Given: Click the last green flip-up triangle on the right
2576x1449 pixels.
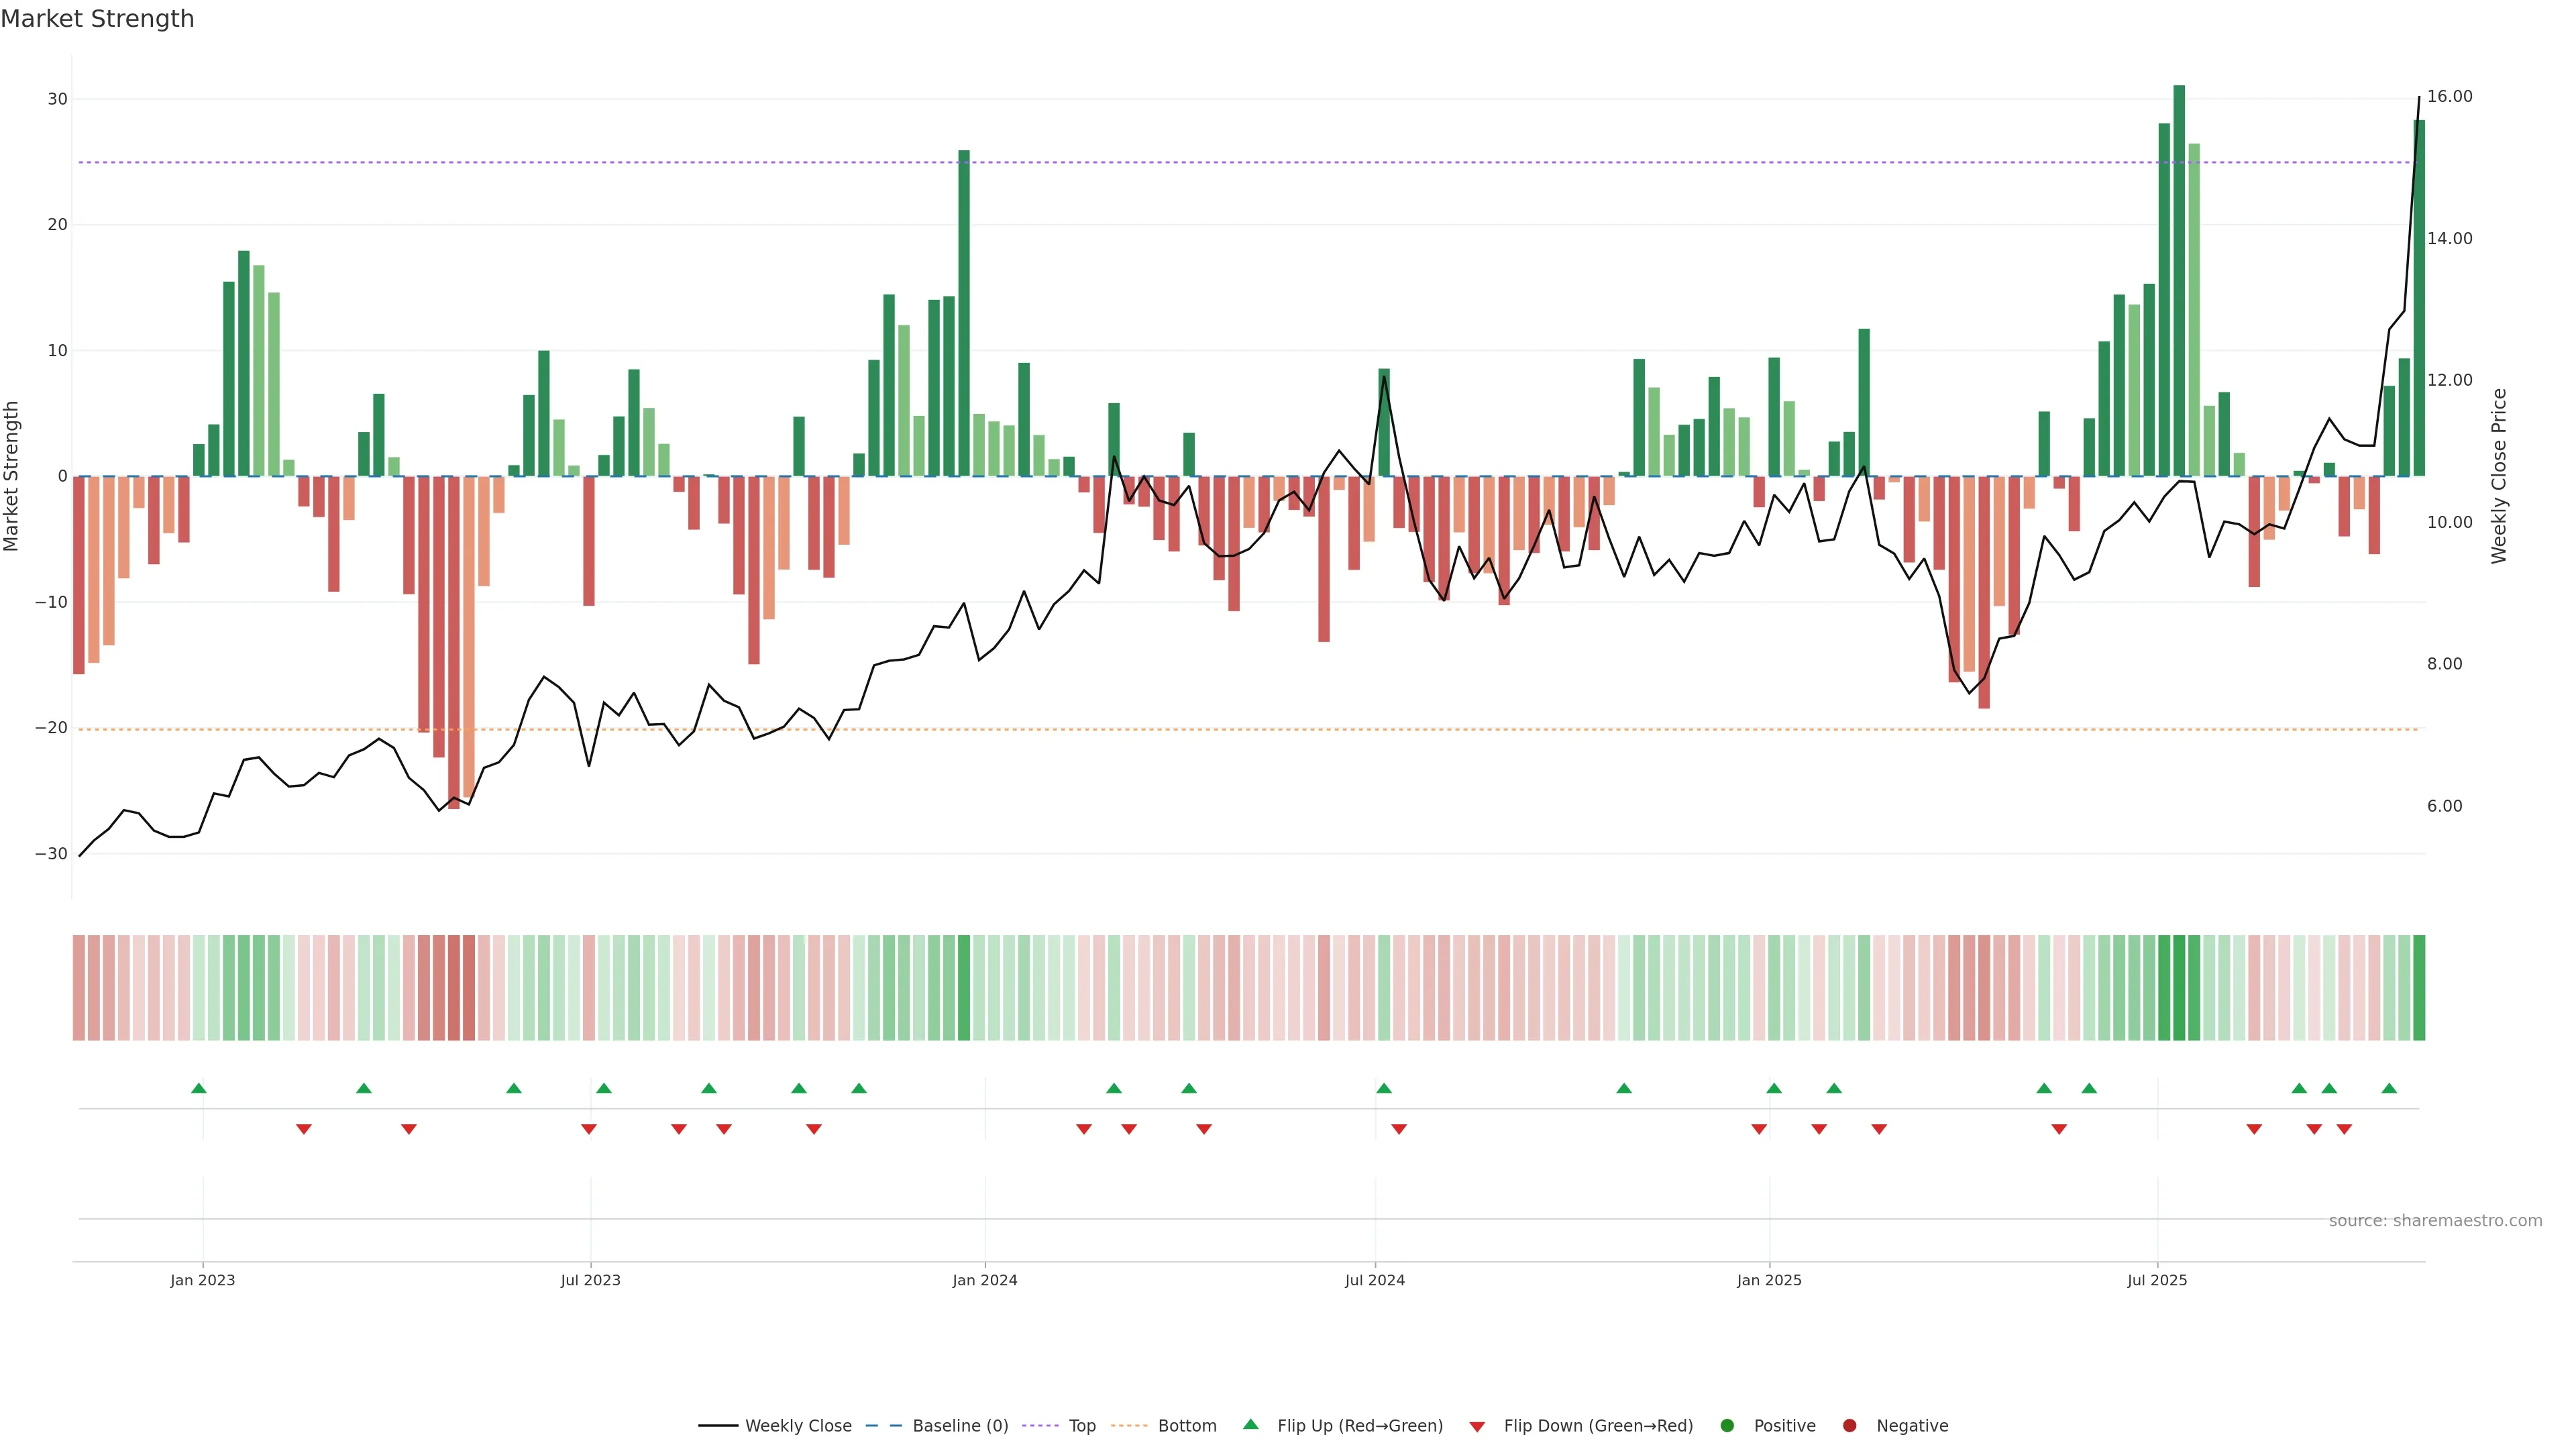Looking at the screenshot, I should tap(2389, 1088).
